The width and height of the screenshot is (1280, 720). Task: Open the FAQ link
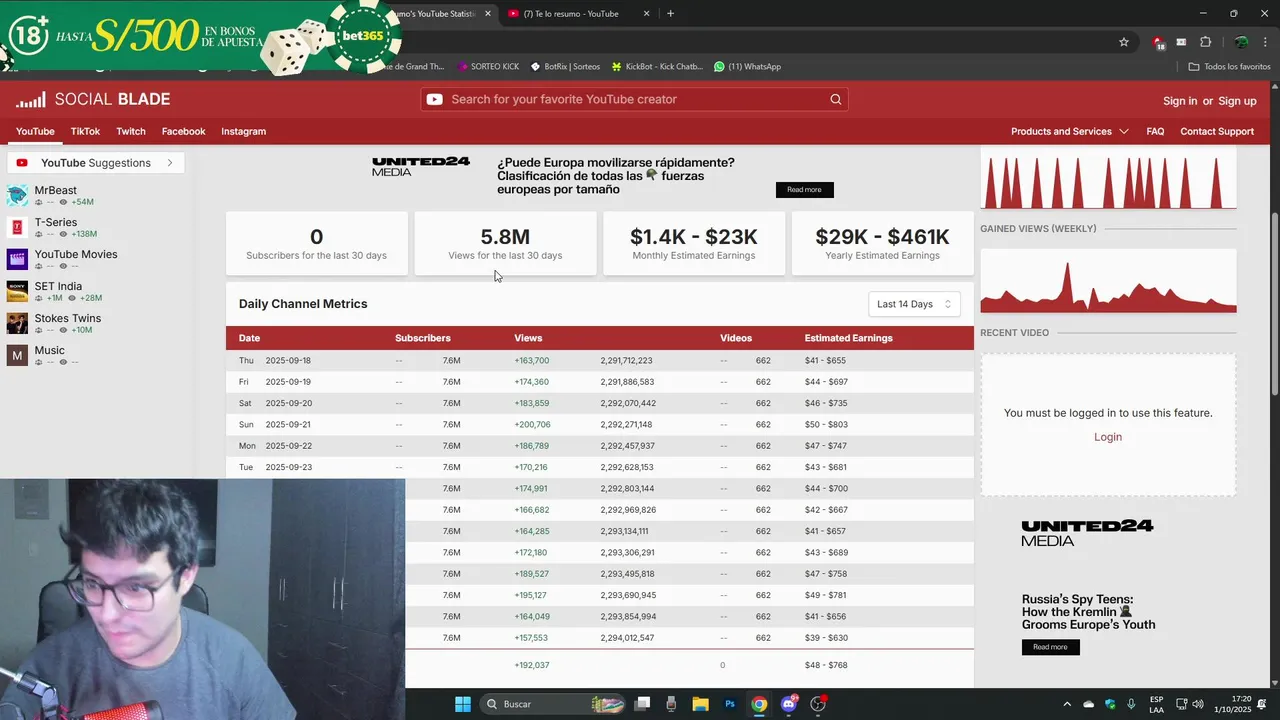(x=1155, y=131)
